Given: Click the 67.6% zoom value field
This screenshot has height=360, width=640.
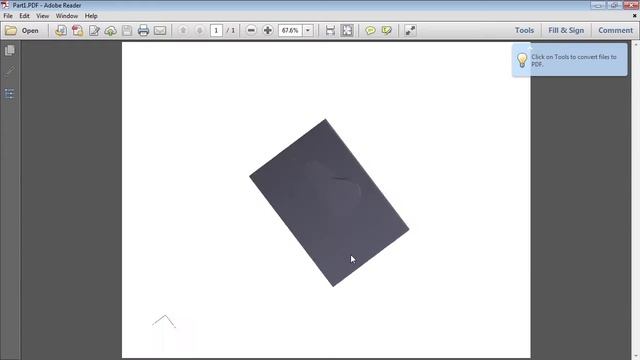Looking at the screenshot, I should 290,31.
